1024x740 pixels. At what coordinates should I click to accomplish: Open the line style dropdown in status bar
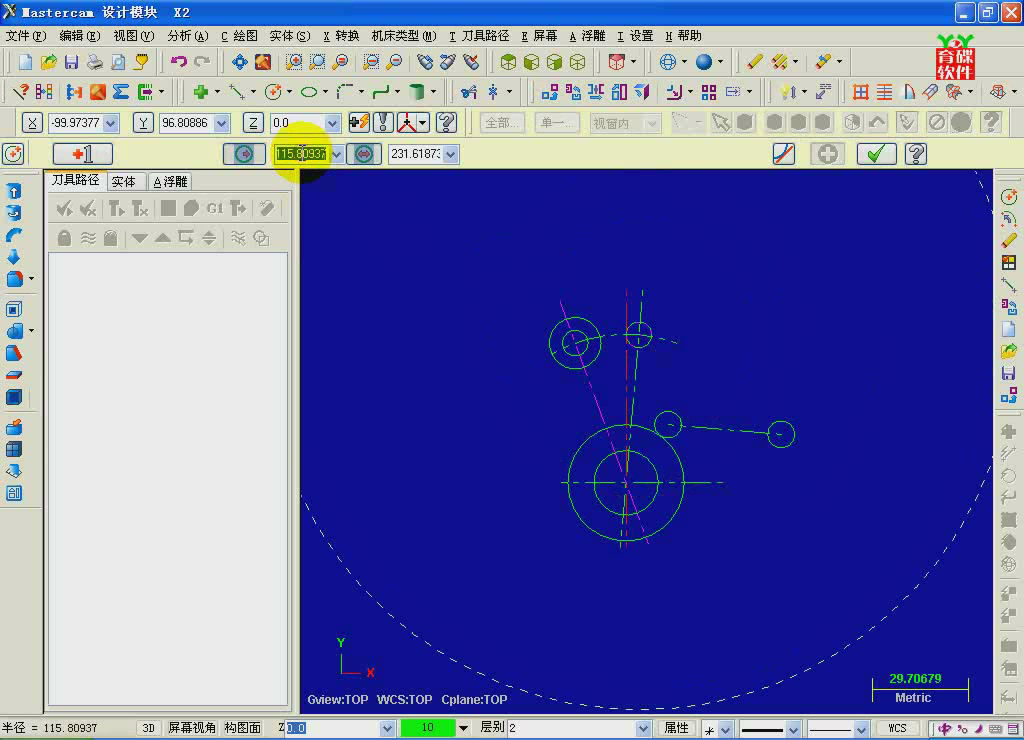(x=793, y=728)
